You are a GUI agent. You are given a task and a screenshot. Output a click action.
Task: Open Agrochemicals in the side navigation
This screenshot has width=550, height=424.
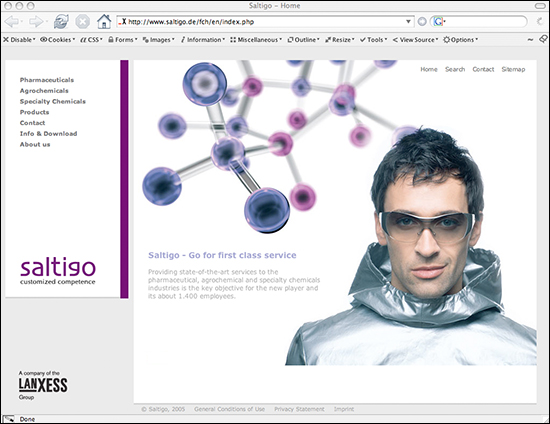44,91
